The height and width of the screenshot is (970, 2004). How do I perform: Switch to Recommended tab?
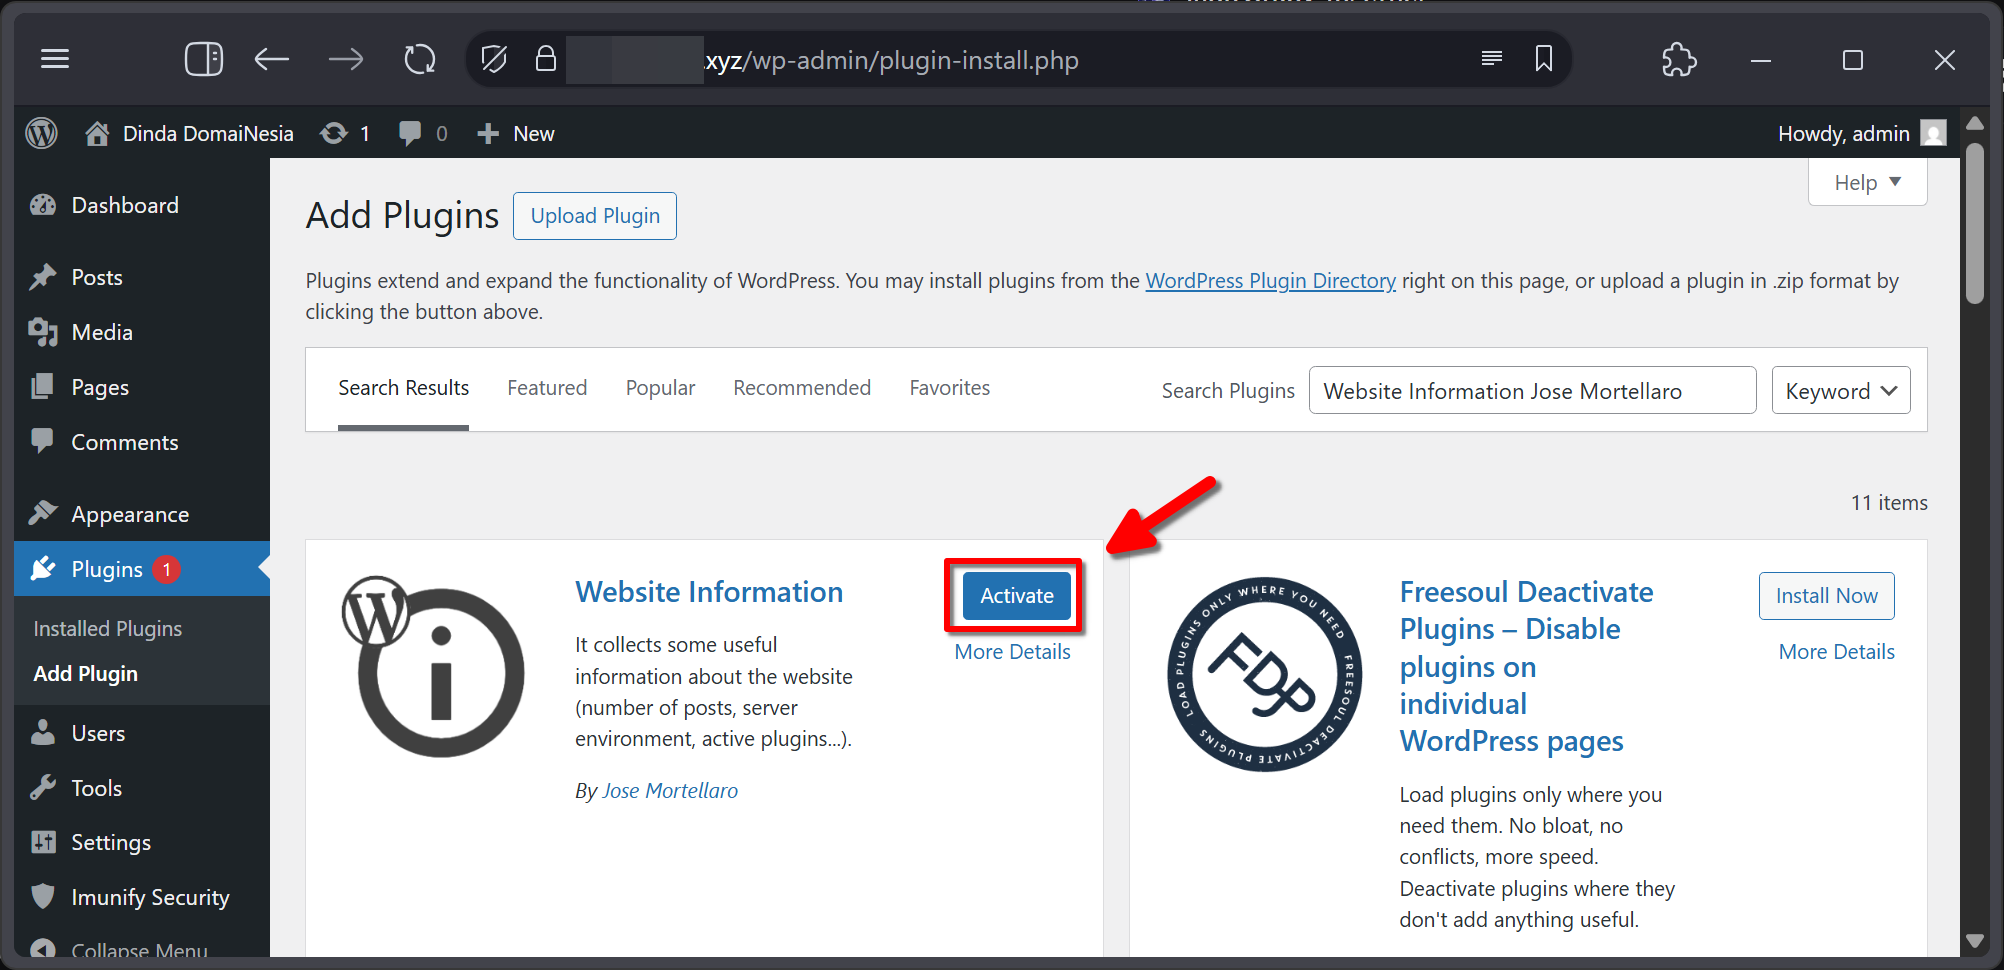tap(802, 388)
